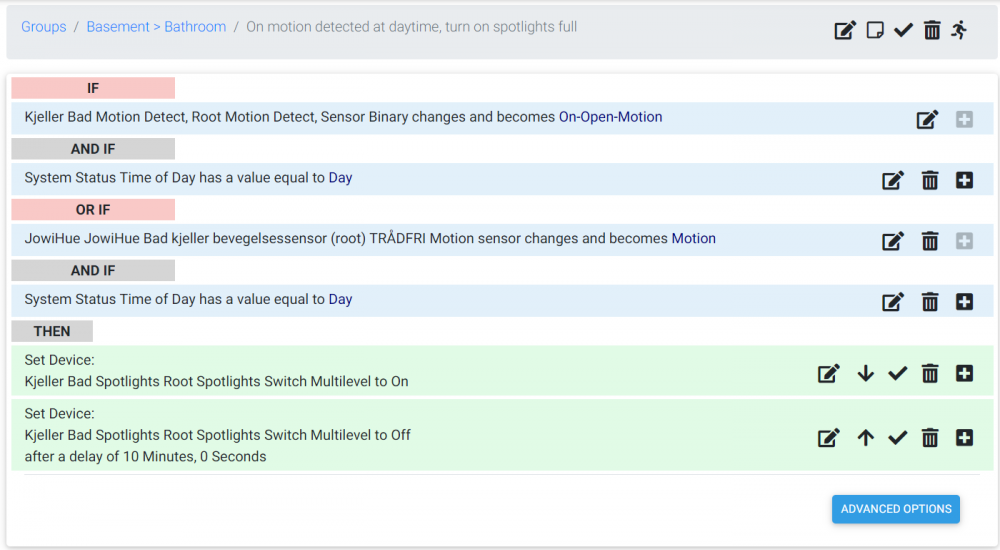Open the Basement > Bathroom breadcrumb link

[x=156, y=27]
